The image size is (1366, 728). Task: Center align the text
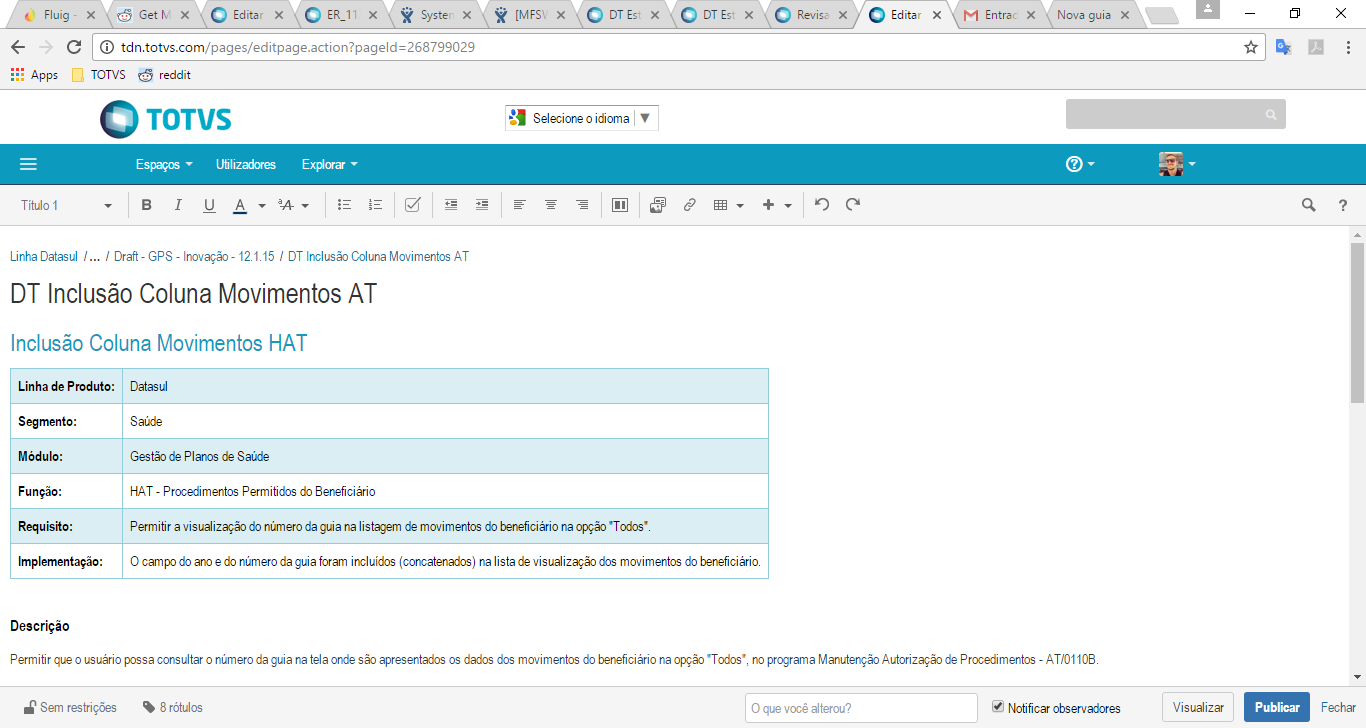click(x=550, y=205)
